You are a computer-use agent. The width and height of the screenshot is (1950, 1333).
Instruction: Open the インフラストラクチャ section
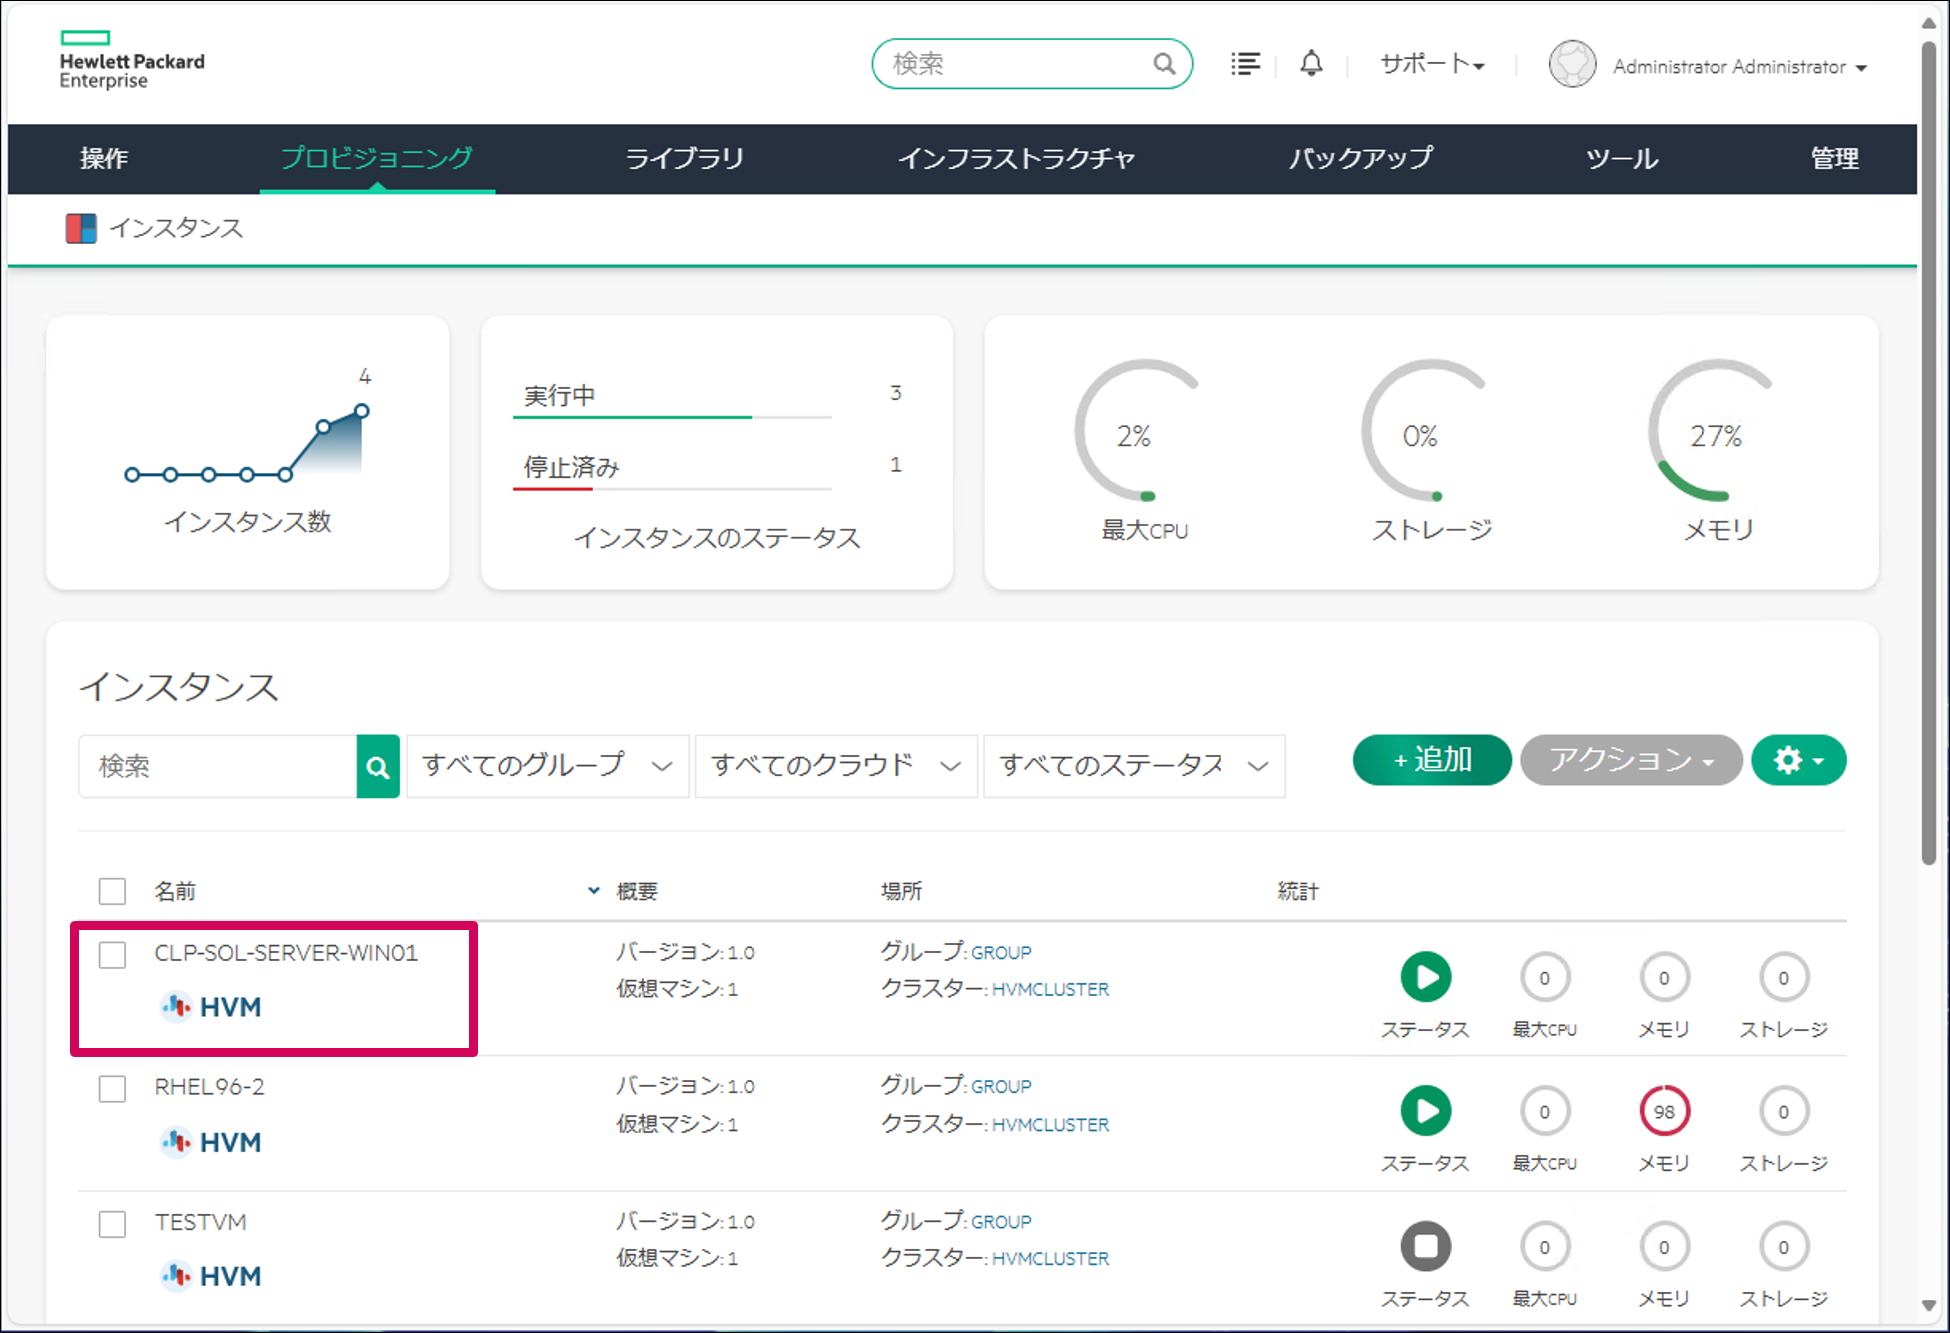(x=1018, y=158)
